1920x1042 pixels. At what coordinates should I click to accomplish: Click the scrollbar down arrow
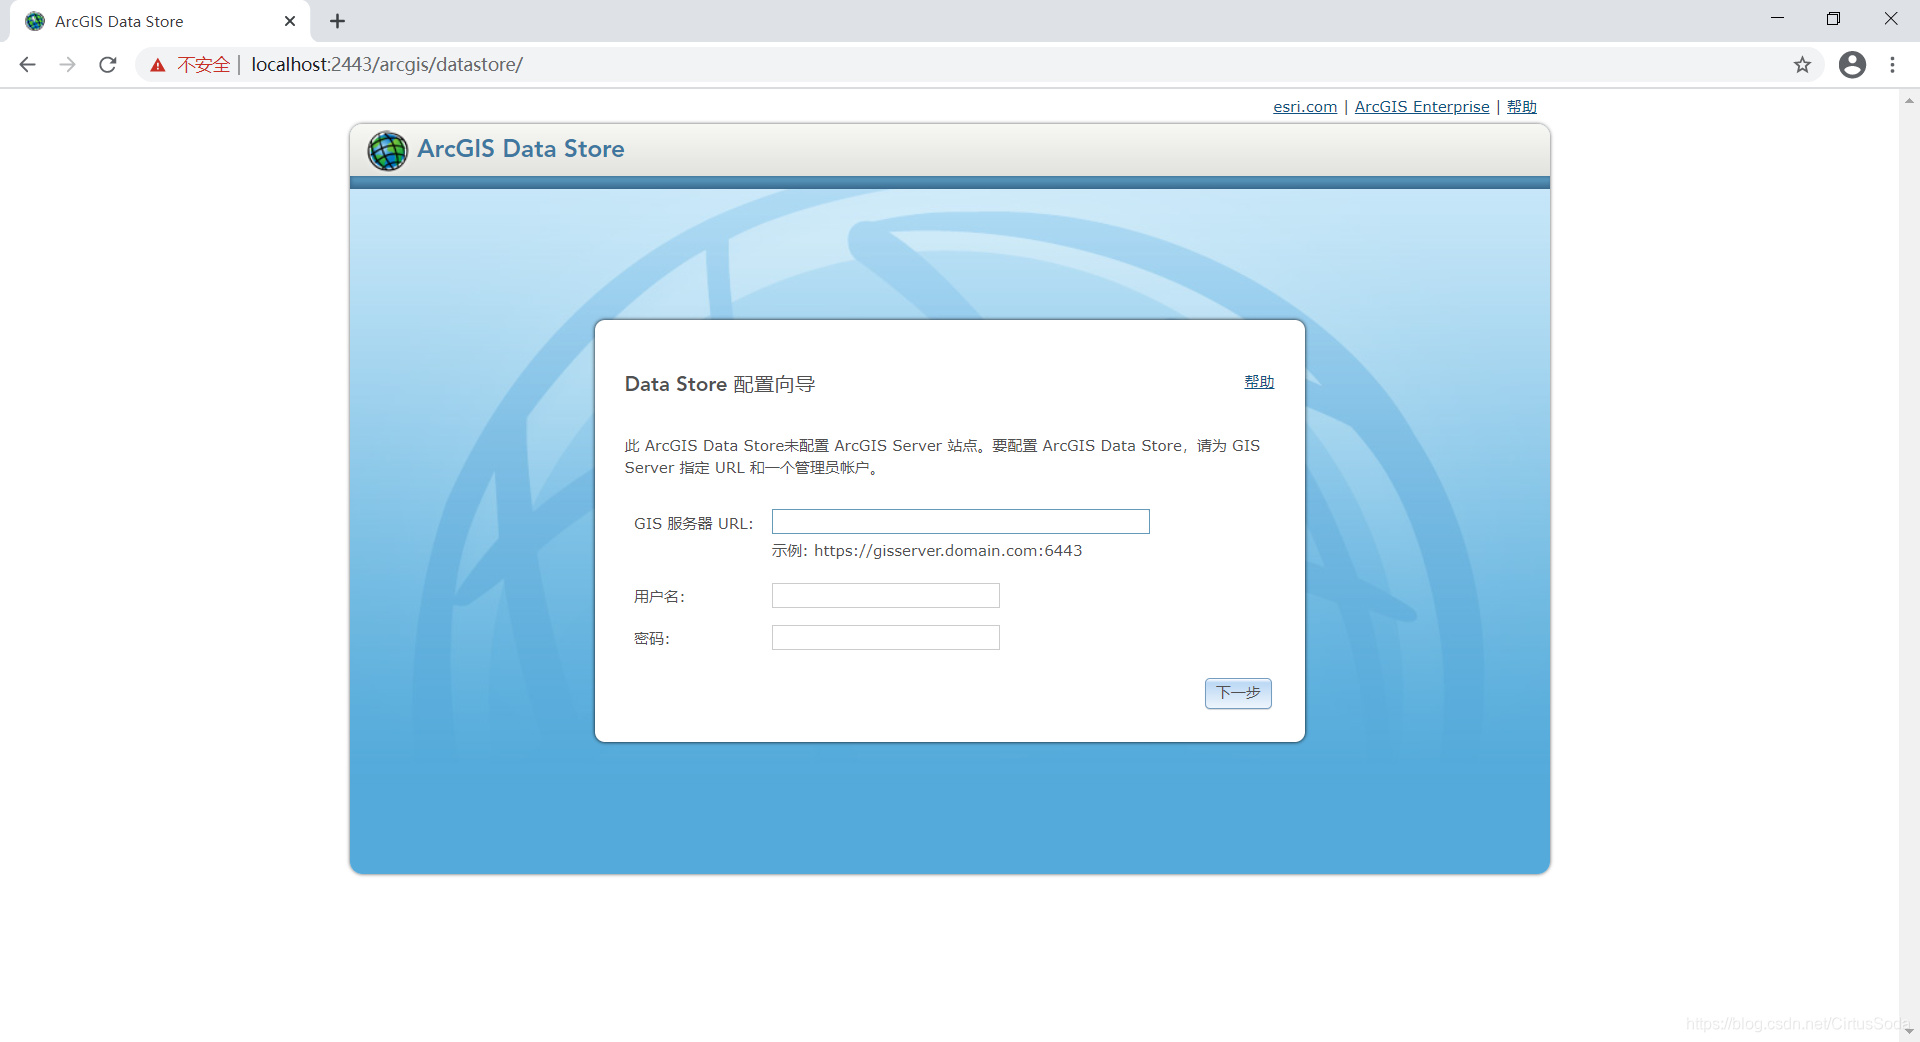click(x=1909, y=1031)
